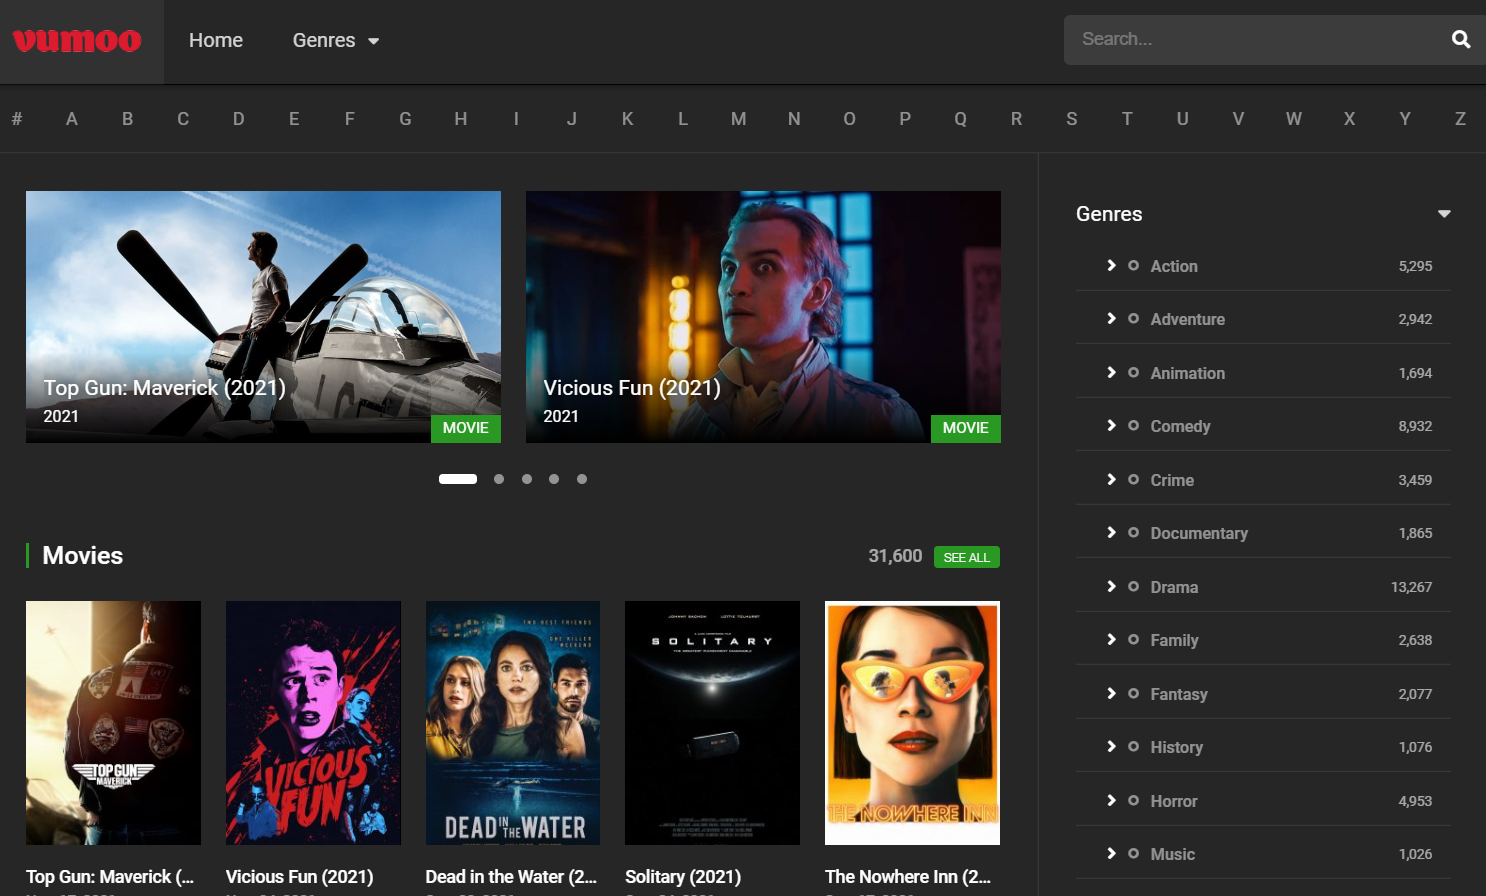The image size is (1486, 896).
Task: Expand the Music genre chevron
Action: pyautogui.click(x=1111, y=853)
